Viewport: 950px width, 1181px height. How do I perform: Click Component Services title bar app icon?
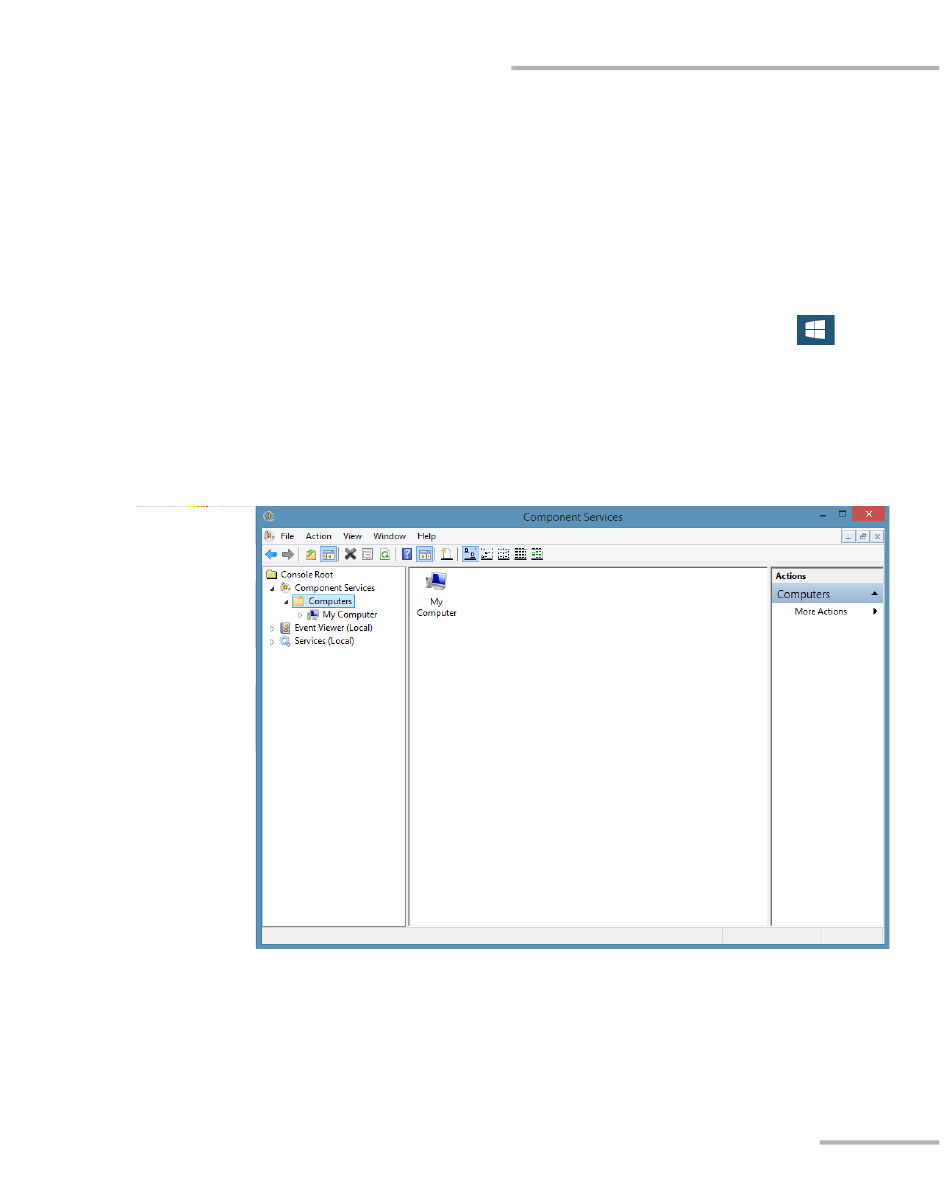[269, 517]
